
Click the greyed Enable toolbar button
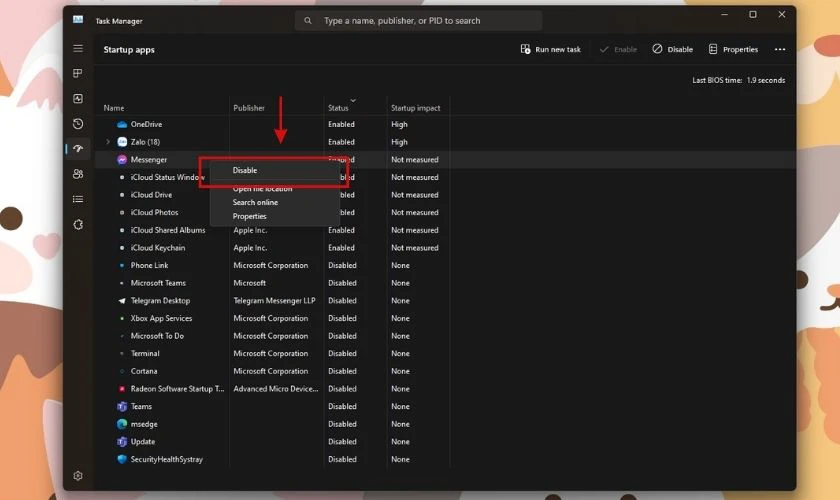(x=618, y=49)
